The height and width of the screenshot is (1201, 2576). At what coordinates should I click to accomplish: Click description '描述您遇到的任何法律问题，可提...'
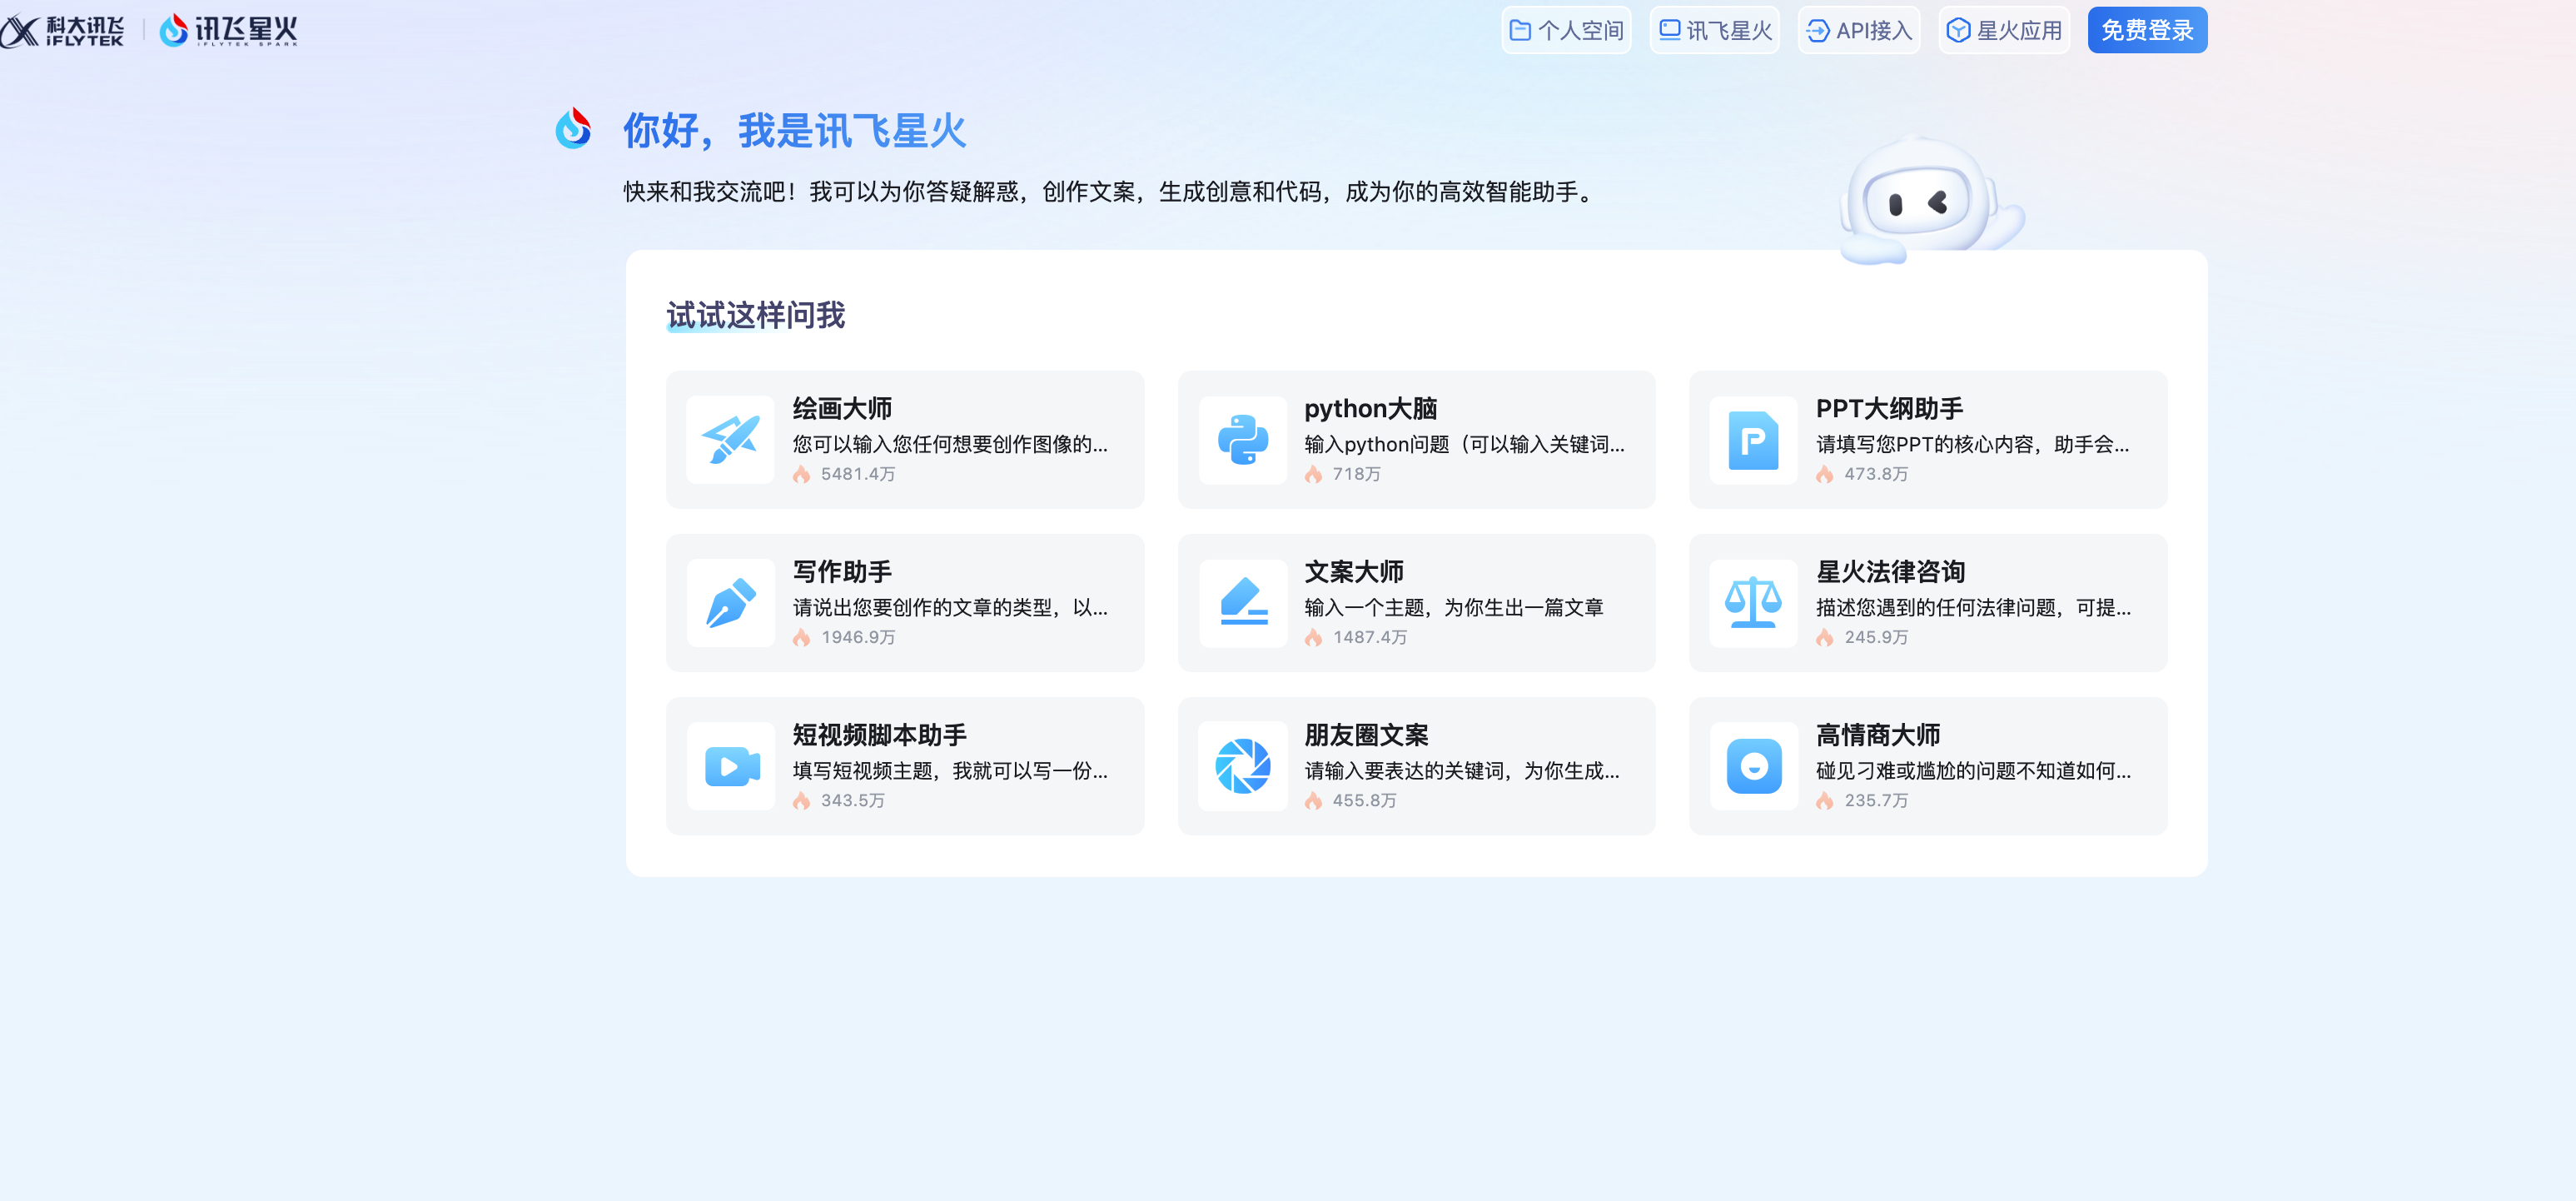(1973, 607)
